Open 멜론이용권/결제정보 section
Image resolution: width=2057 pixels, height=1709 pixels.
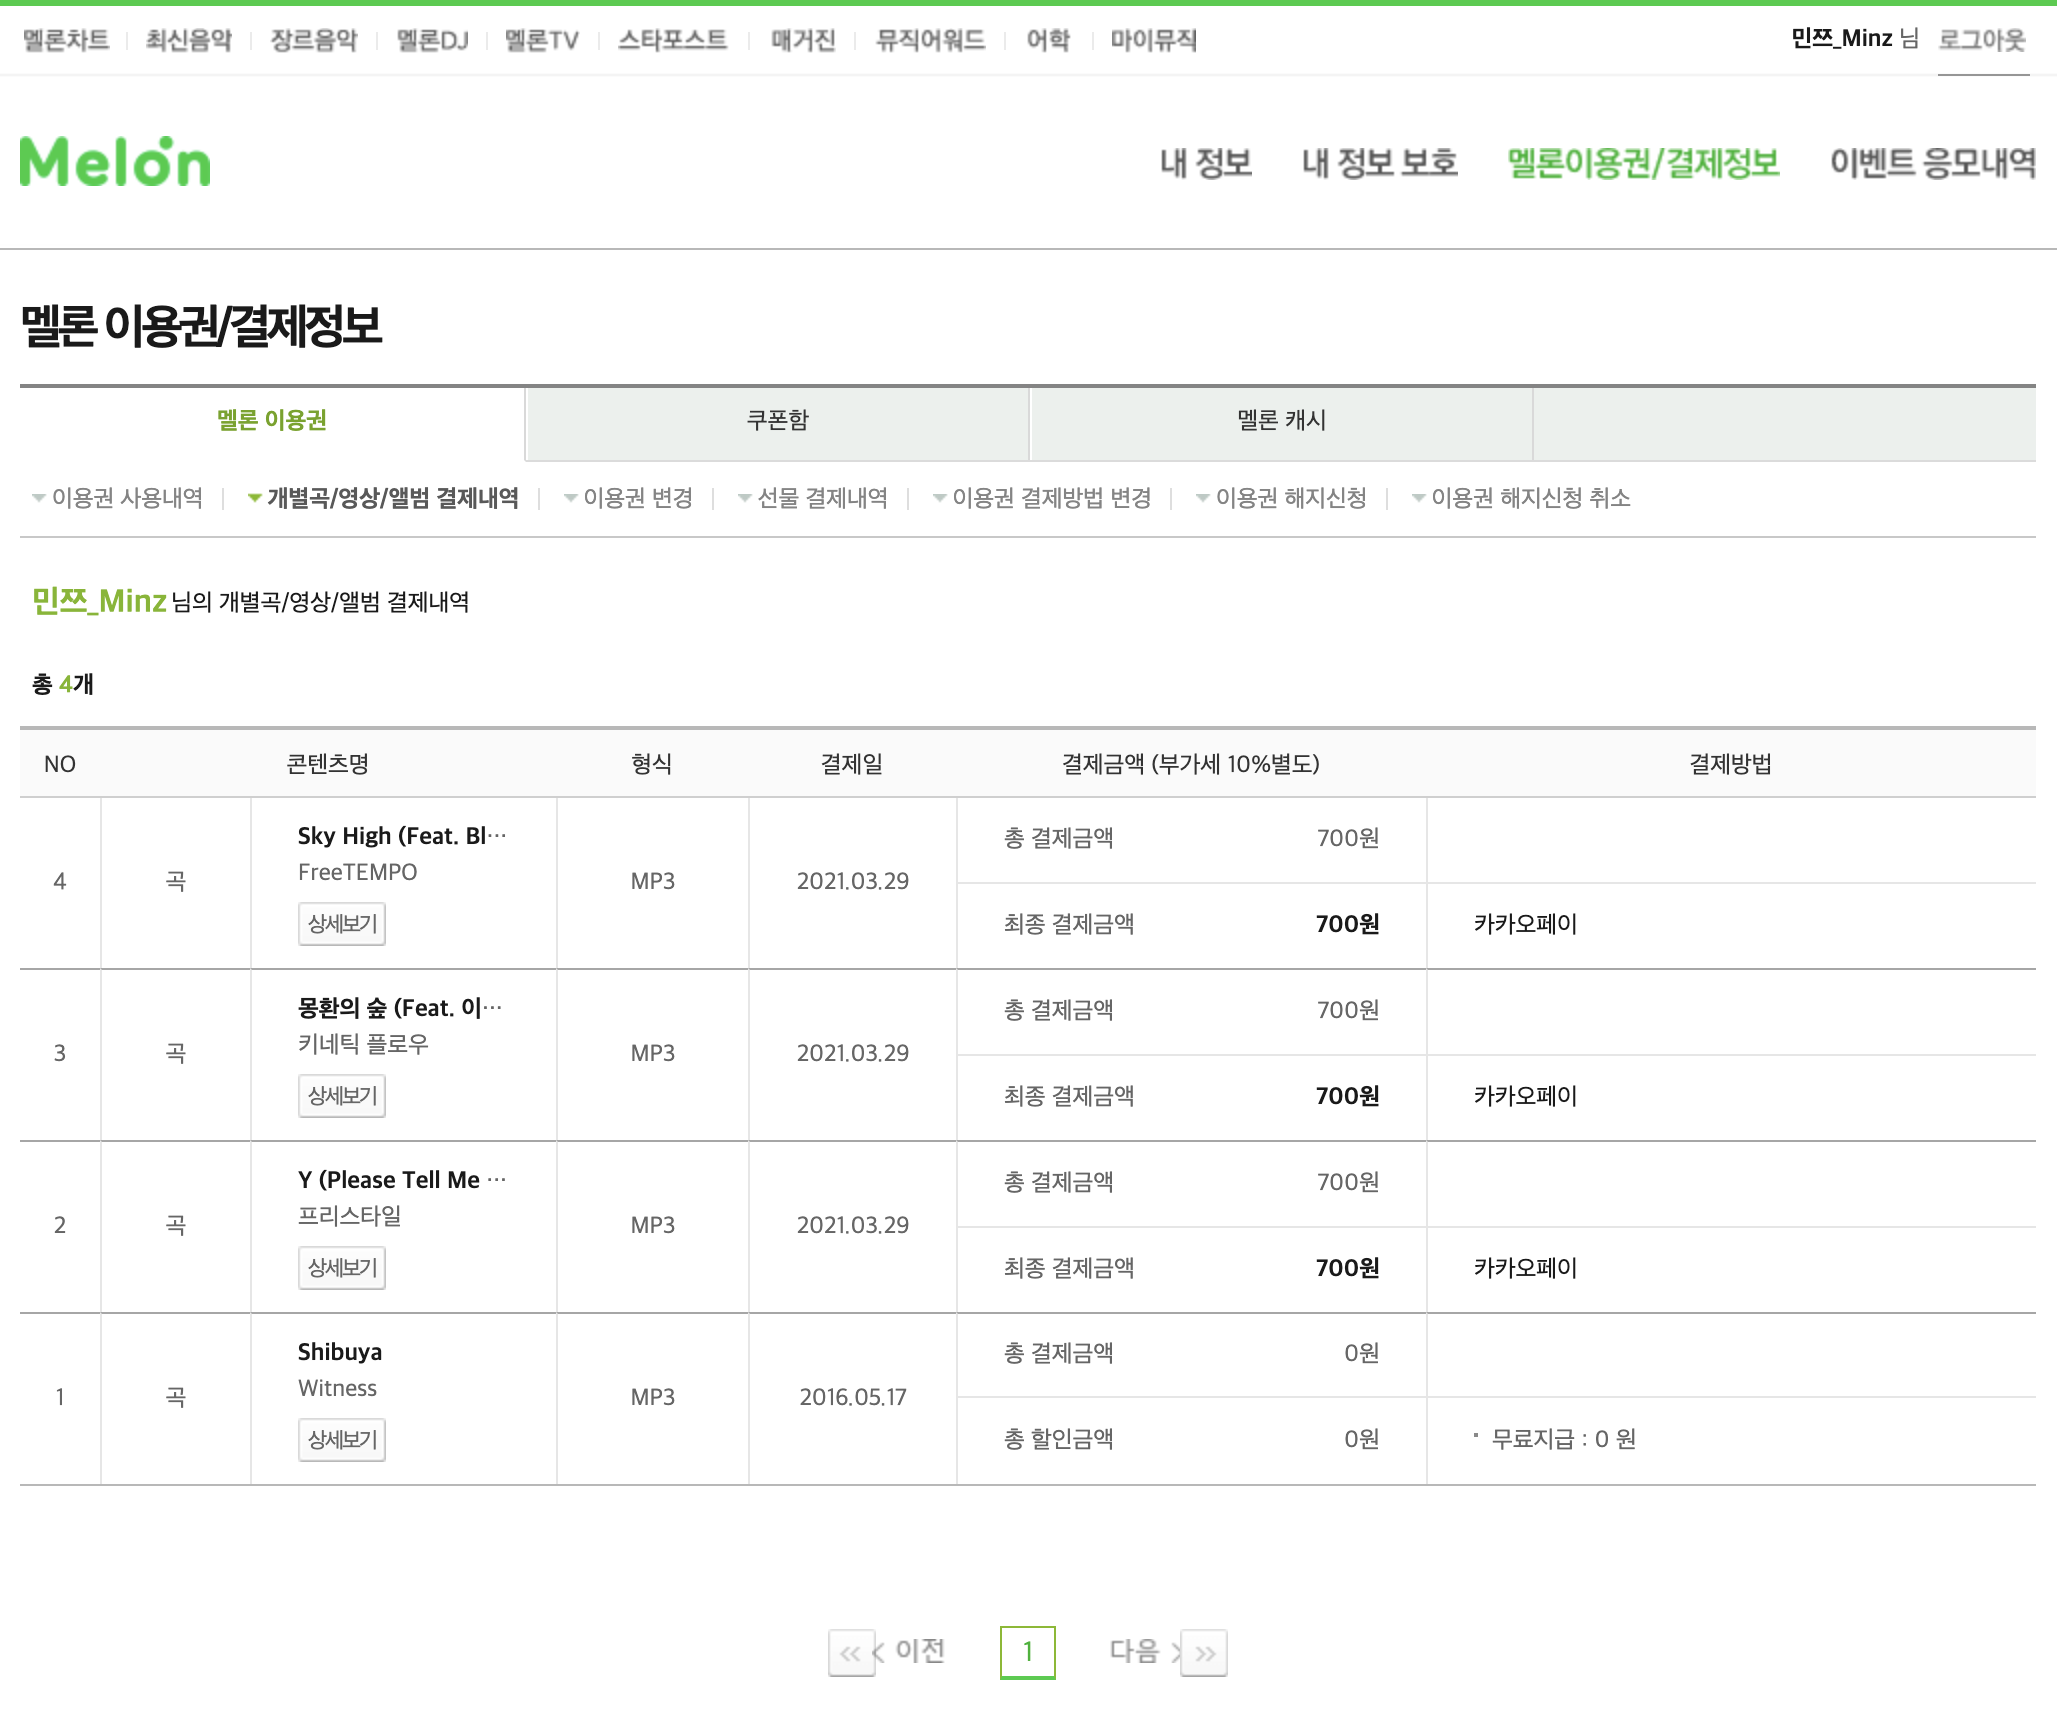click(x=1644, y=162)
